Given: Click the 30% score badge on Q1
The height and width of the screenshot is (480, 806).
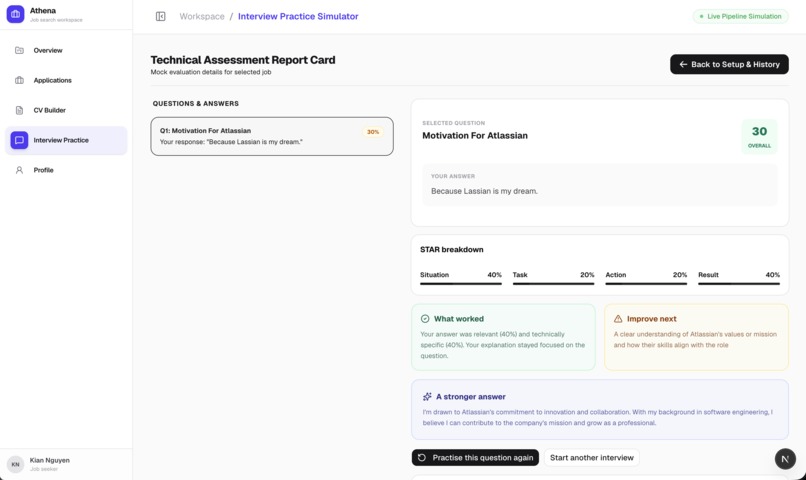Looking at the screenshot, I should pyautogui.click(x=373, y=132).
